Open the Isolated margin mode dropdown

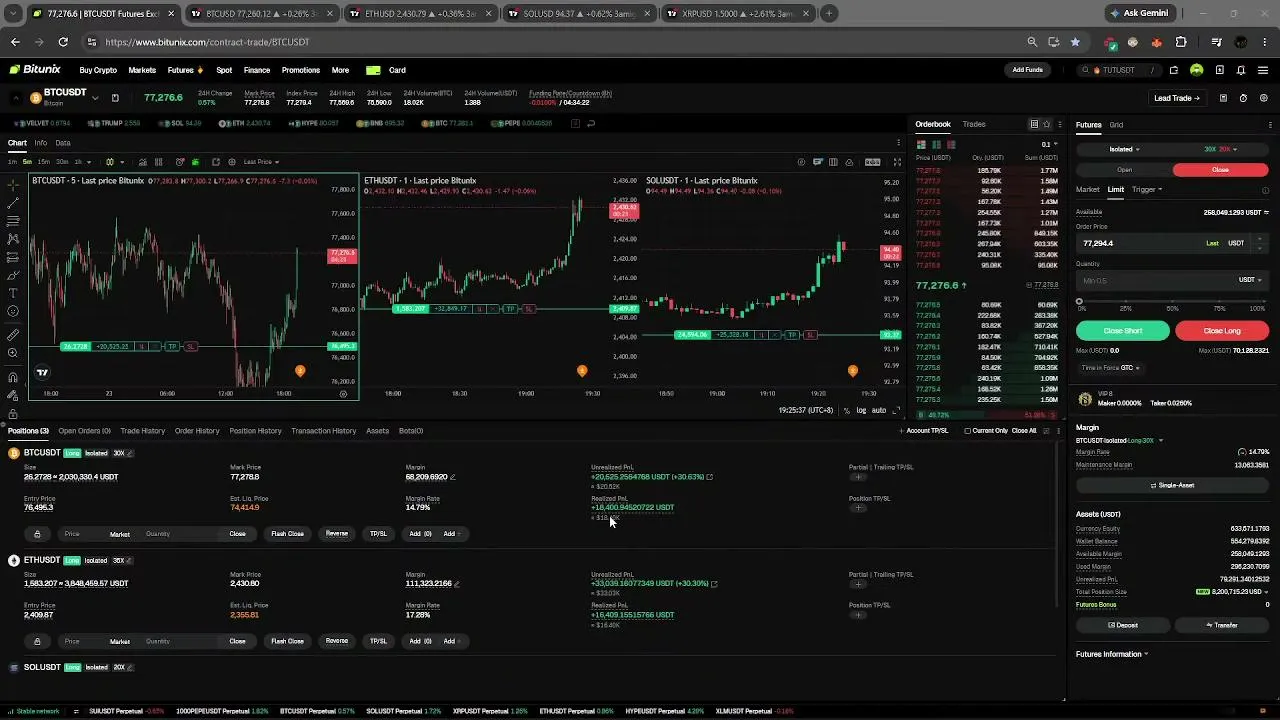point(1124,149)
